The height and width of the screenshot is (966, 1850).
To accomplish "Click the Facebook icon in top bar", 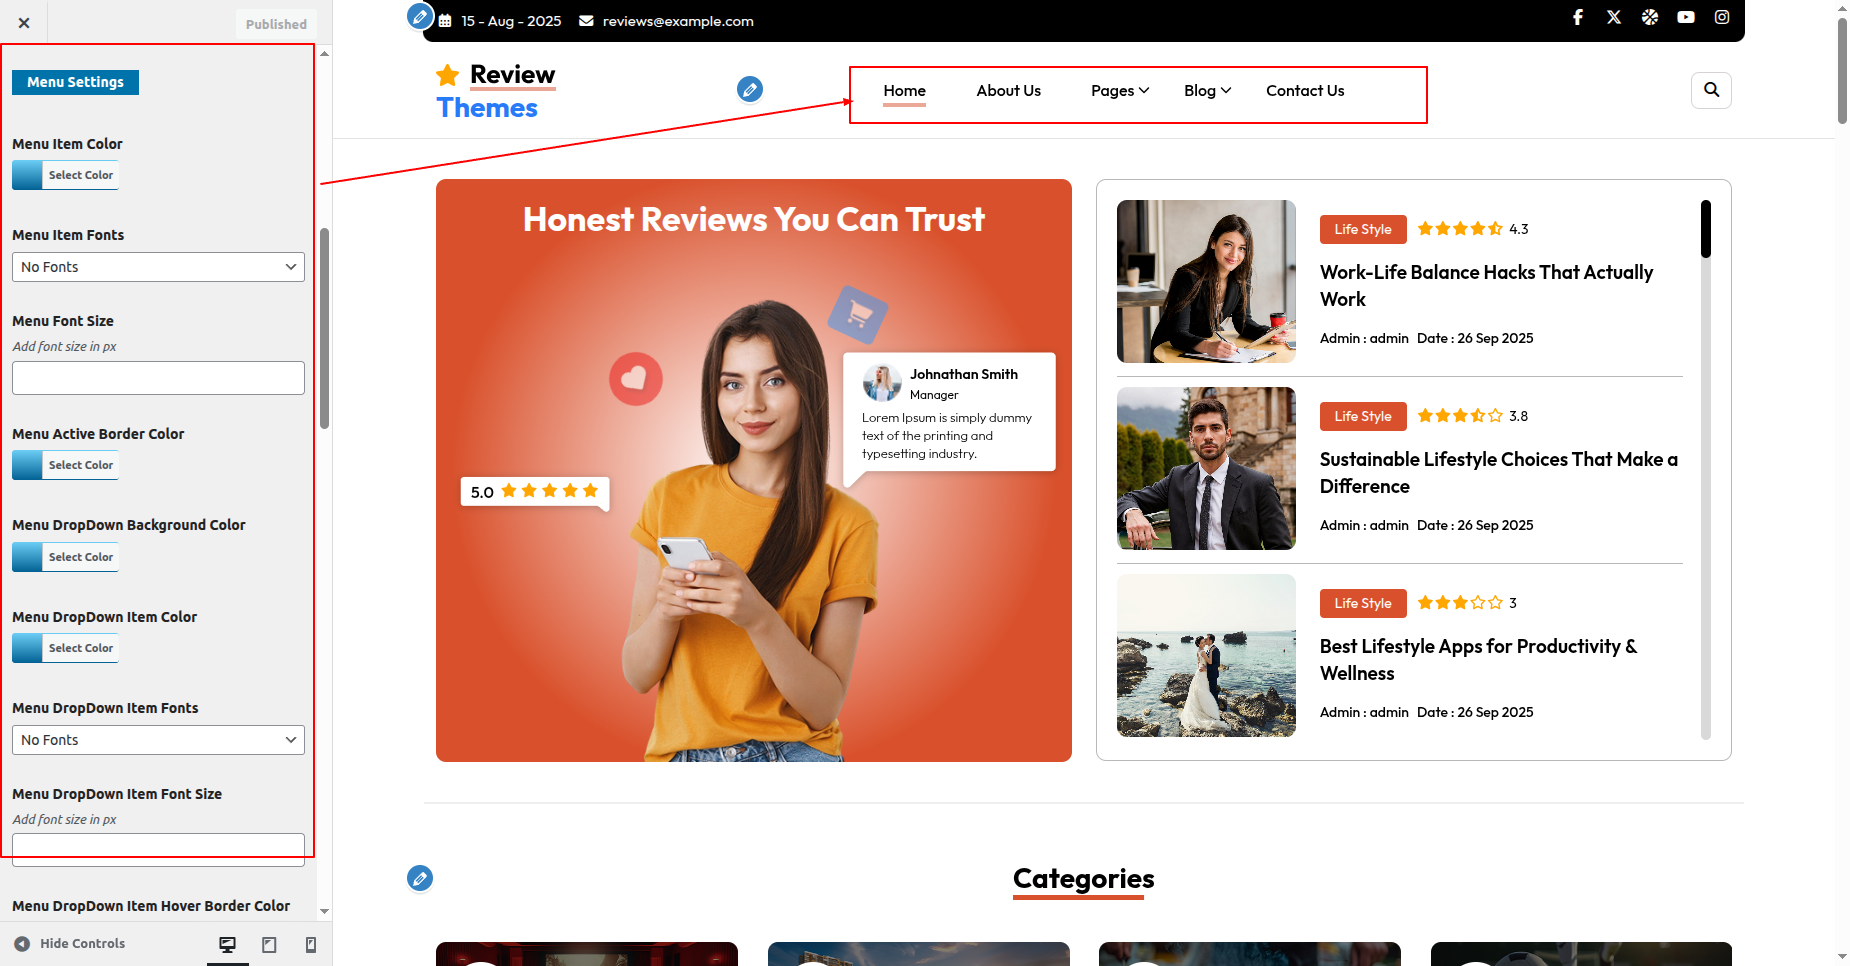I will (1578, 17).
